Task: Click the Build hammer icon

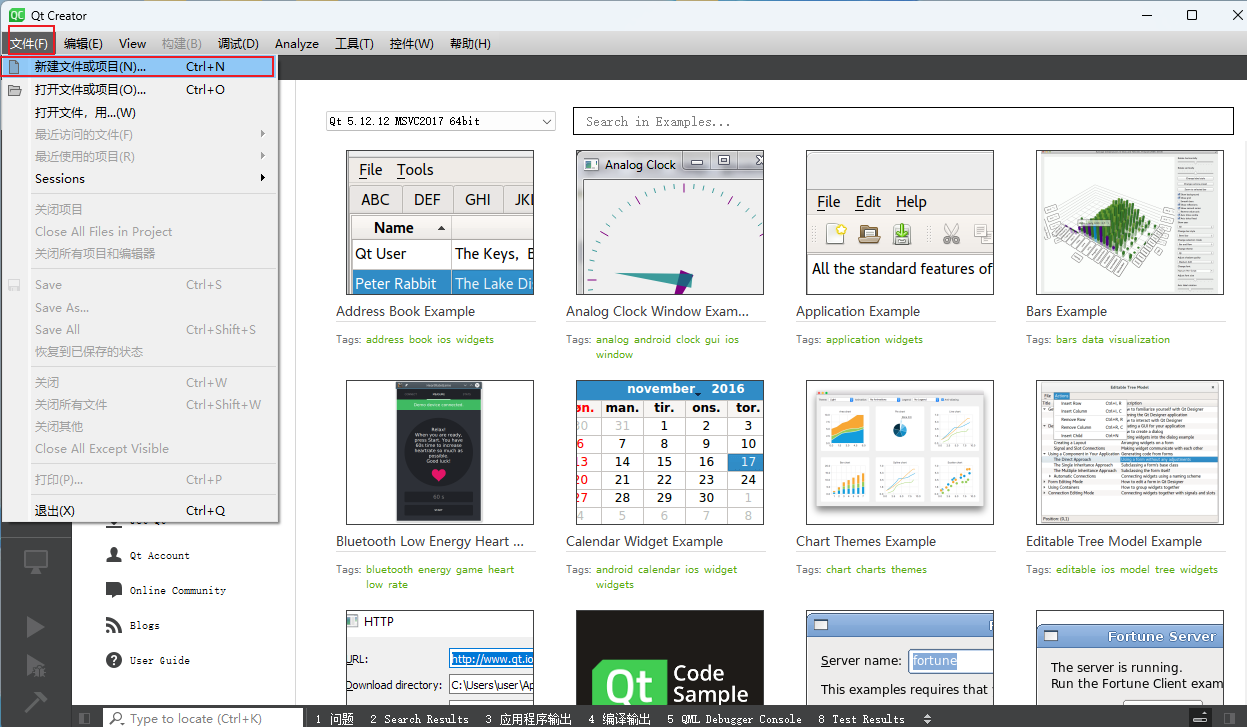Action: 35,701
